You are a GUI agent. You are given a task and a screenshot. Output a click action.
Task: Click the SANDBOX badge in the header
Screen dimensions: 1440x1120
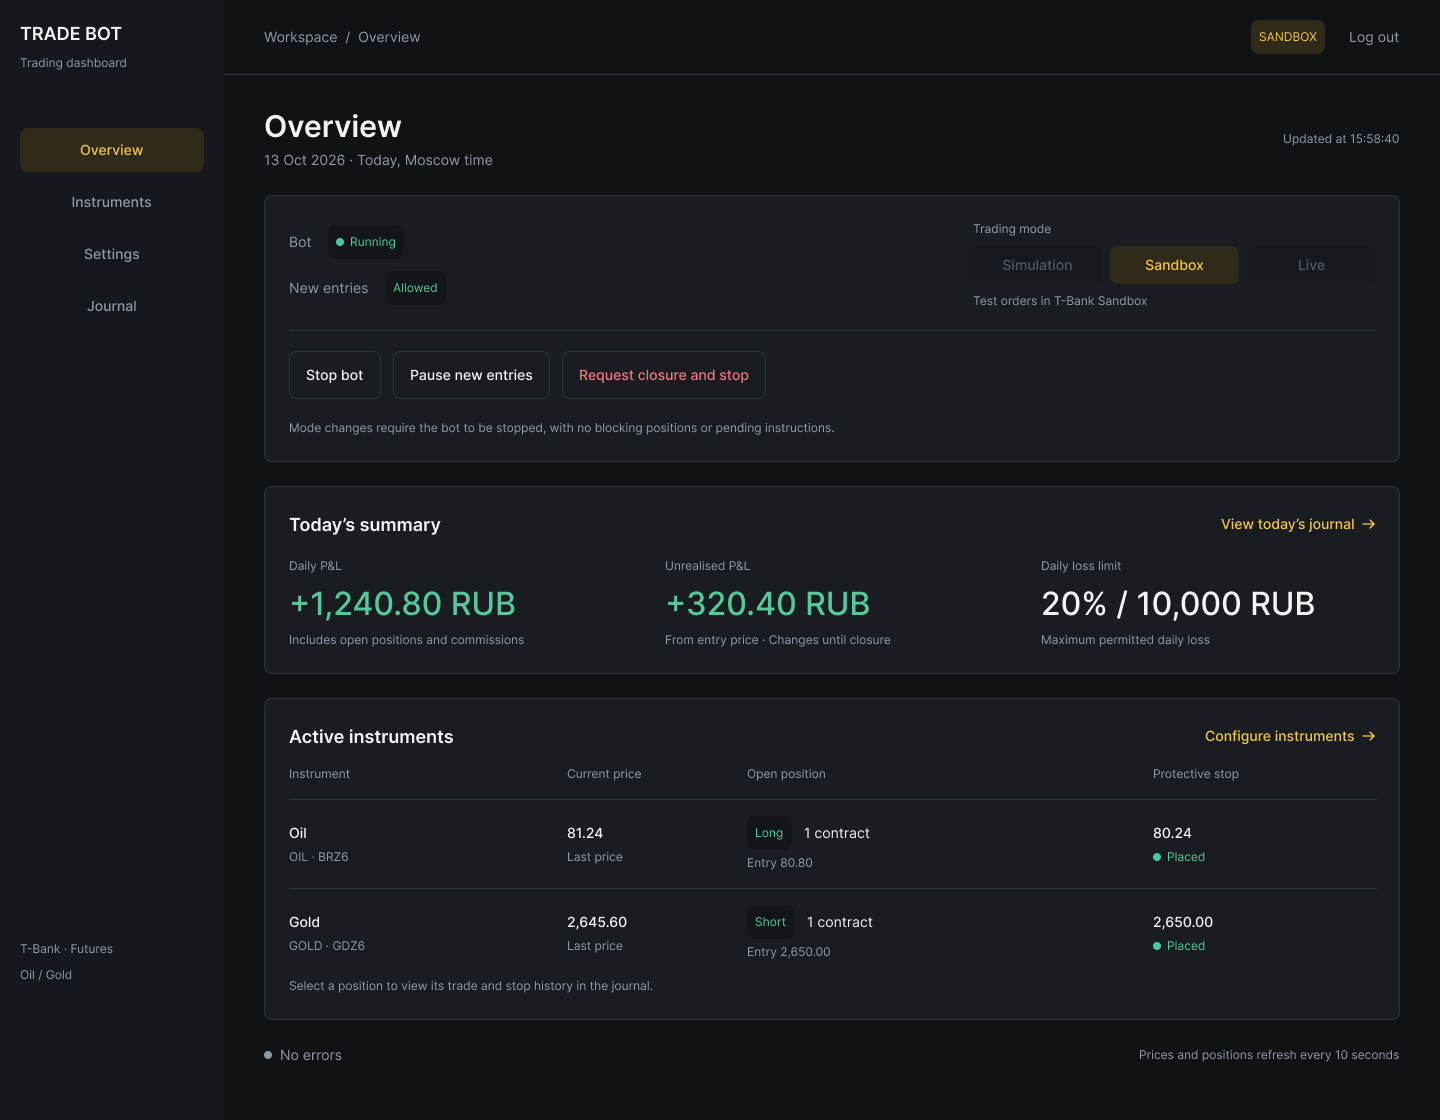tap(1288, 37)
